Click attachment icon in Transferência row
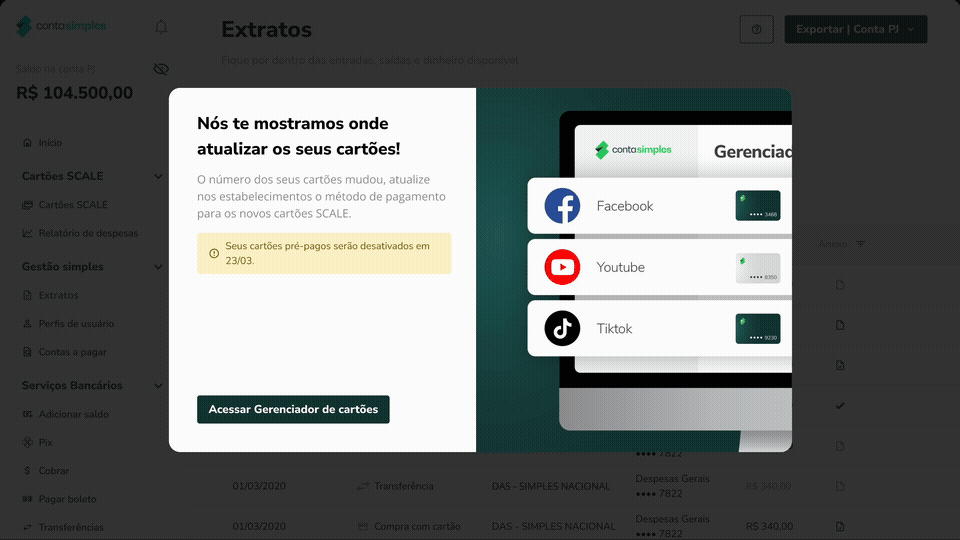Image resolution: width=960 pixels, height=540 pixels. 840,486
